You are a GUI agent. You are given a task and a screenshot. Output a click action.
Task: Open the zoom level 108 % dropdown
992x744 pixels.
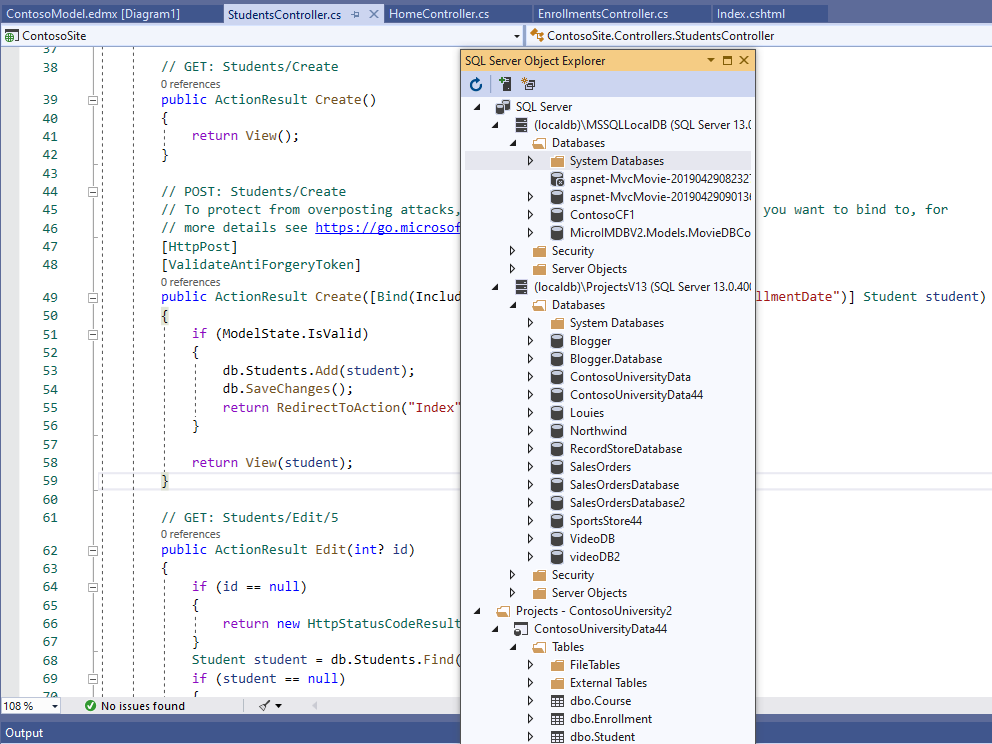click(x=55, y=706)
